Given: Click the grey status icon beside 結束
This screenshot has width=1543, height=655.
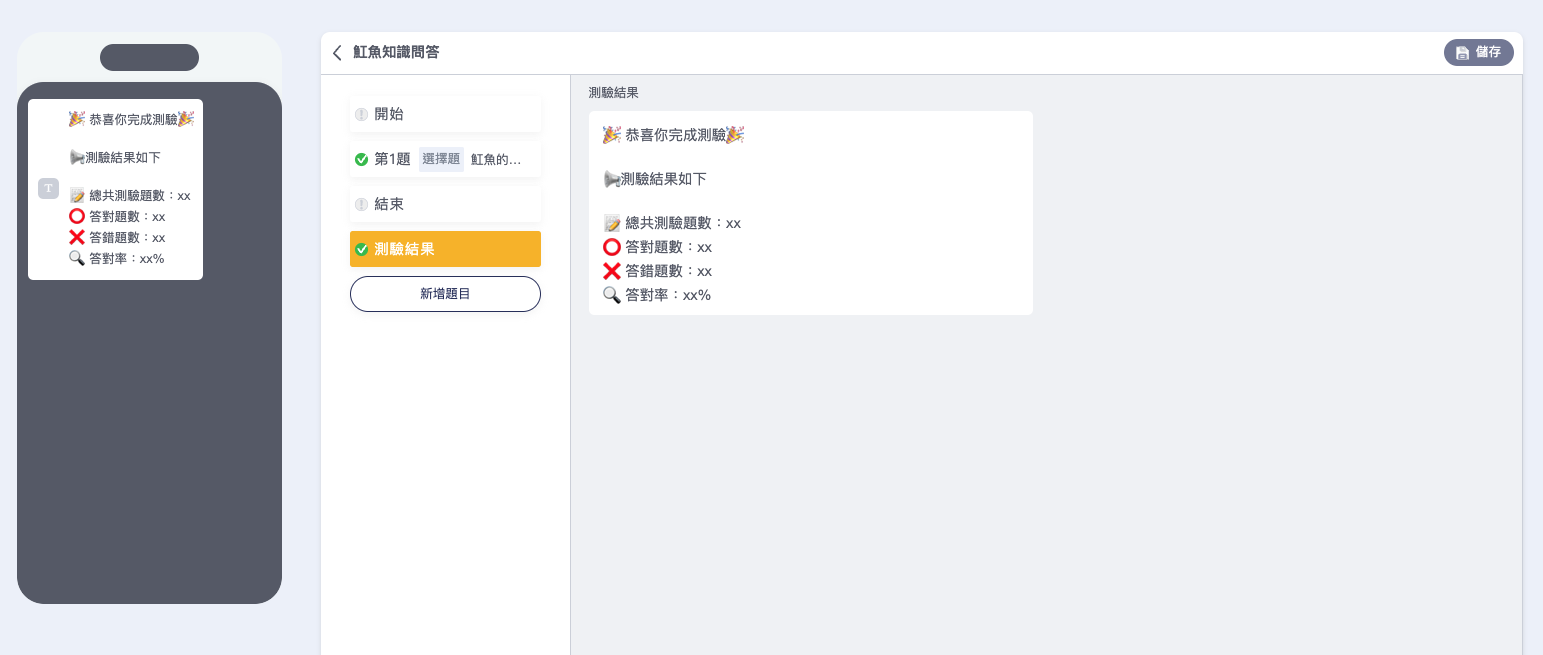Looking at the screenshot, I should (x=361, y=204).
